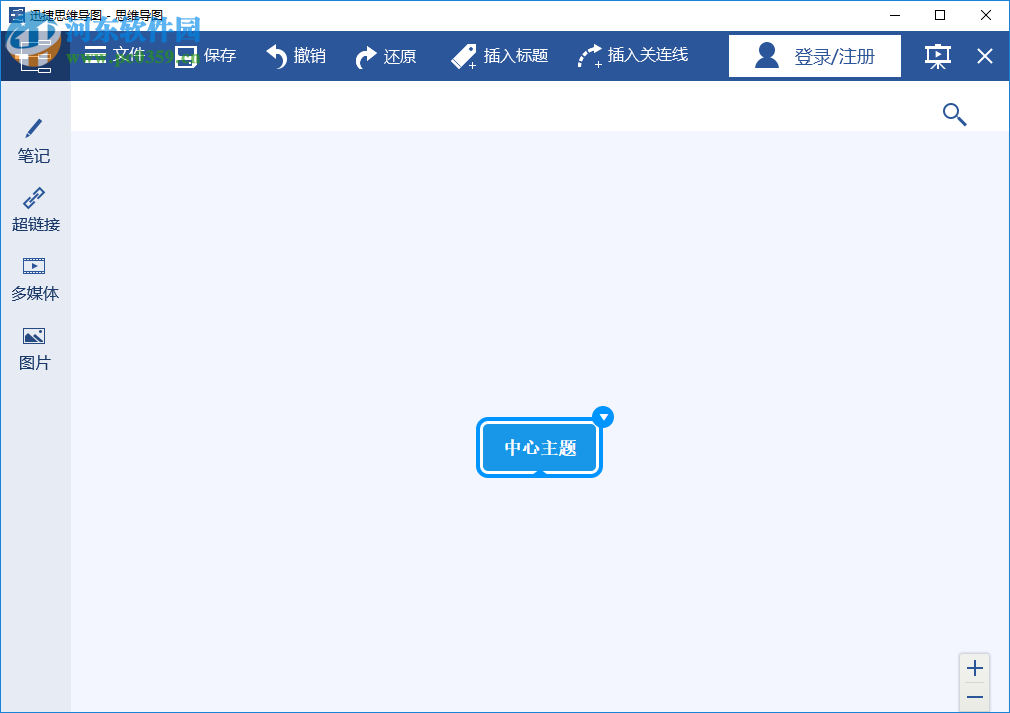The width and height of the screenshot is (1010, 713).
Task: Click the layout thumbnail icon top left
Action: [x=37, y=56]
